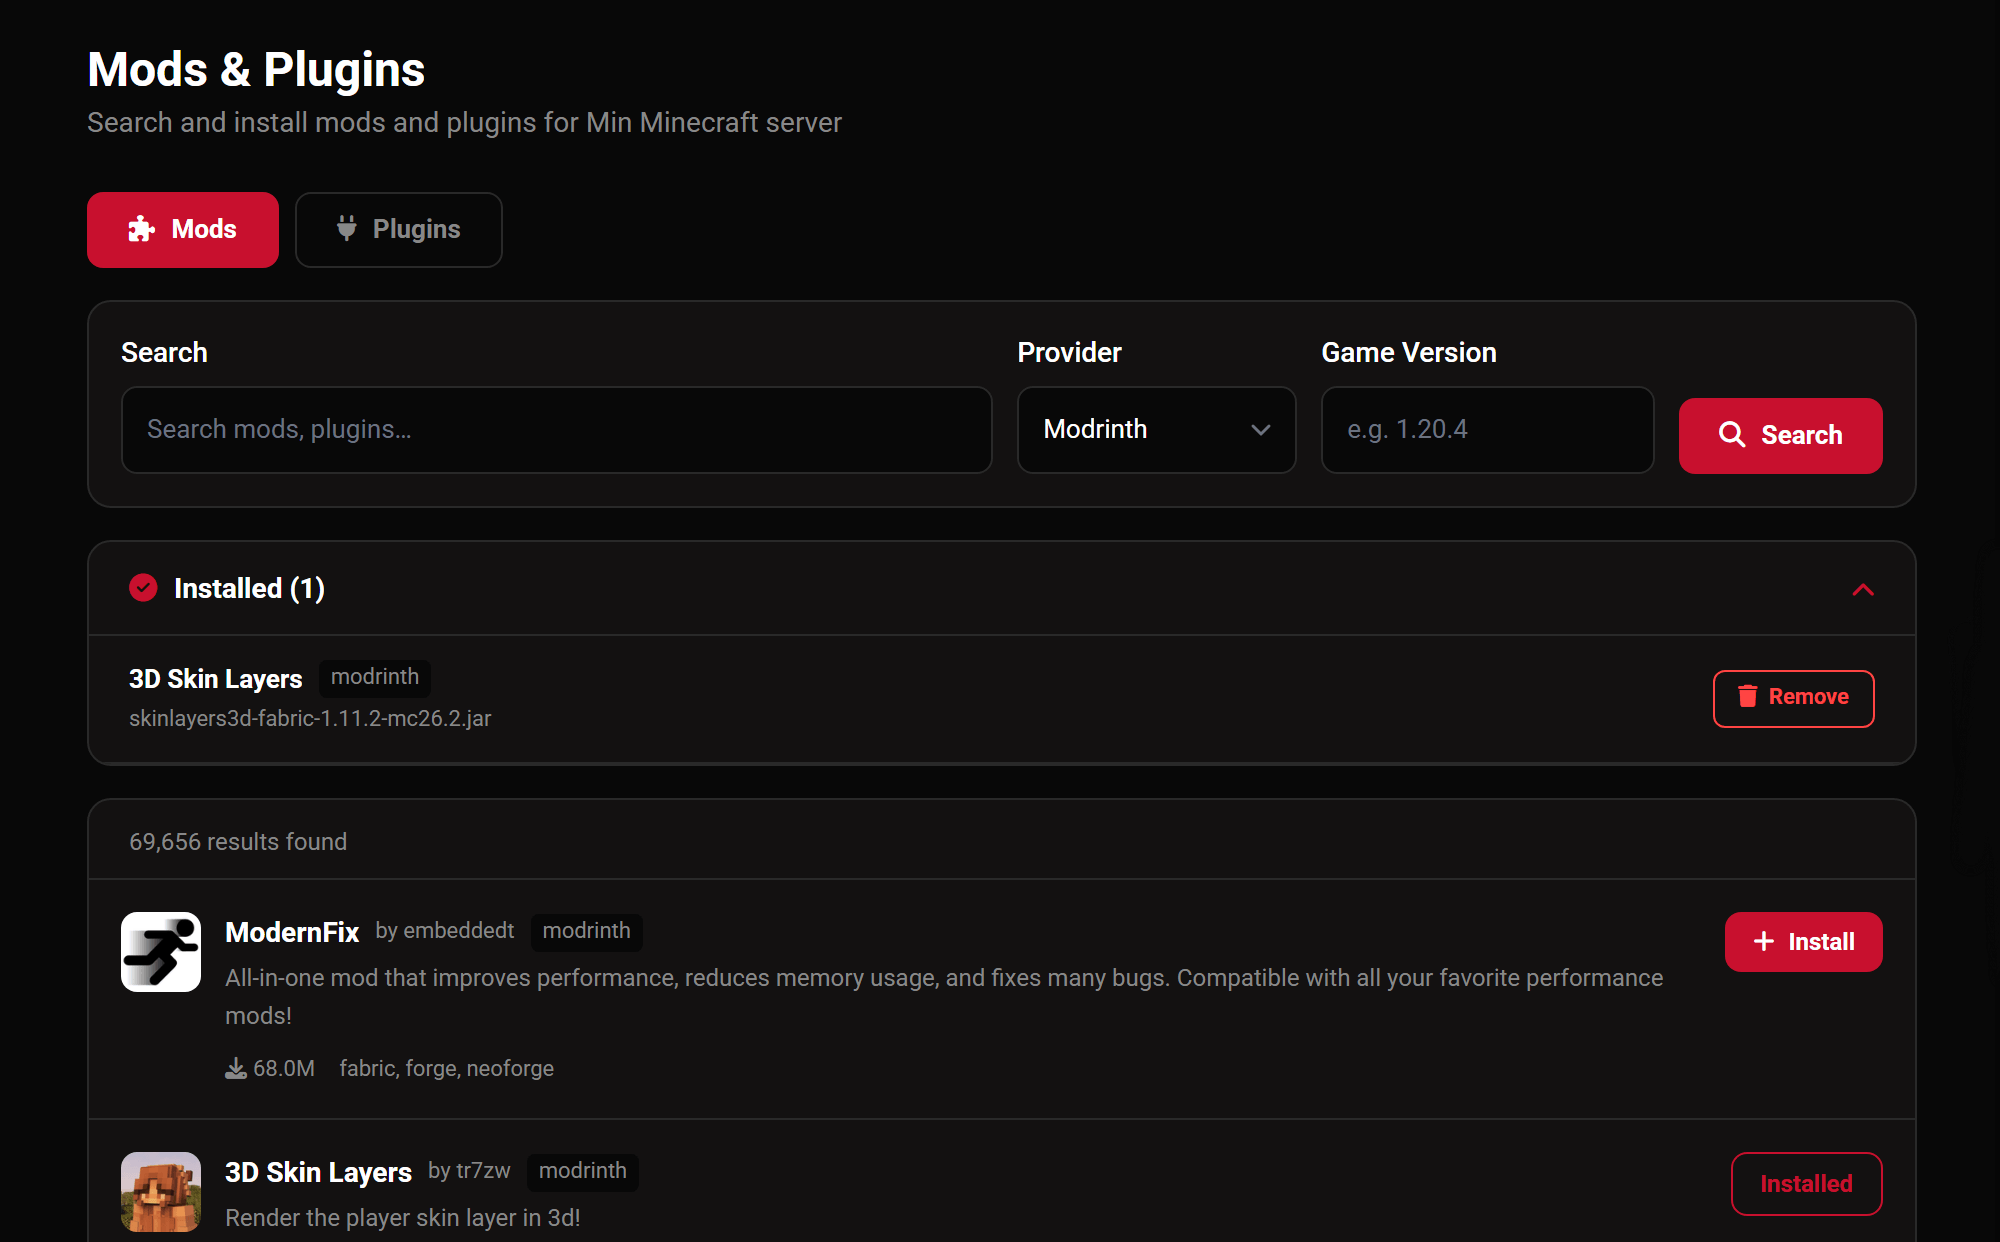Click the 68.0M download count
This screenshot has width=2000, height=1242.
284,1069
